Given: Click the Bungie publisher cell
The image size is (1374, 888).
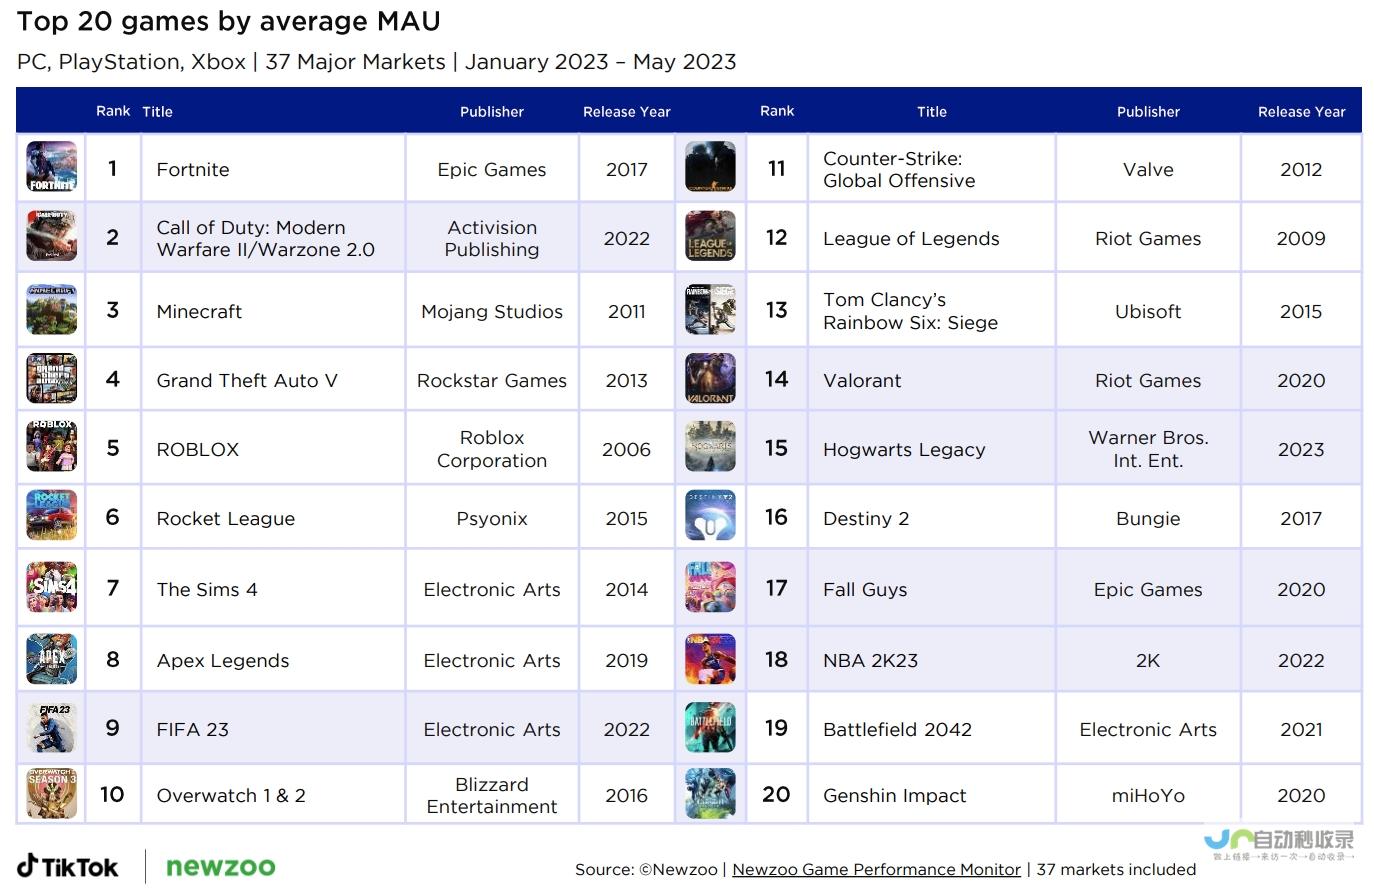Looking at the screenshot, I should click(1148, 518).
